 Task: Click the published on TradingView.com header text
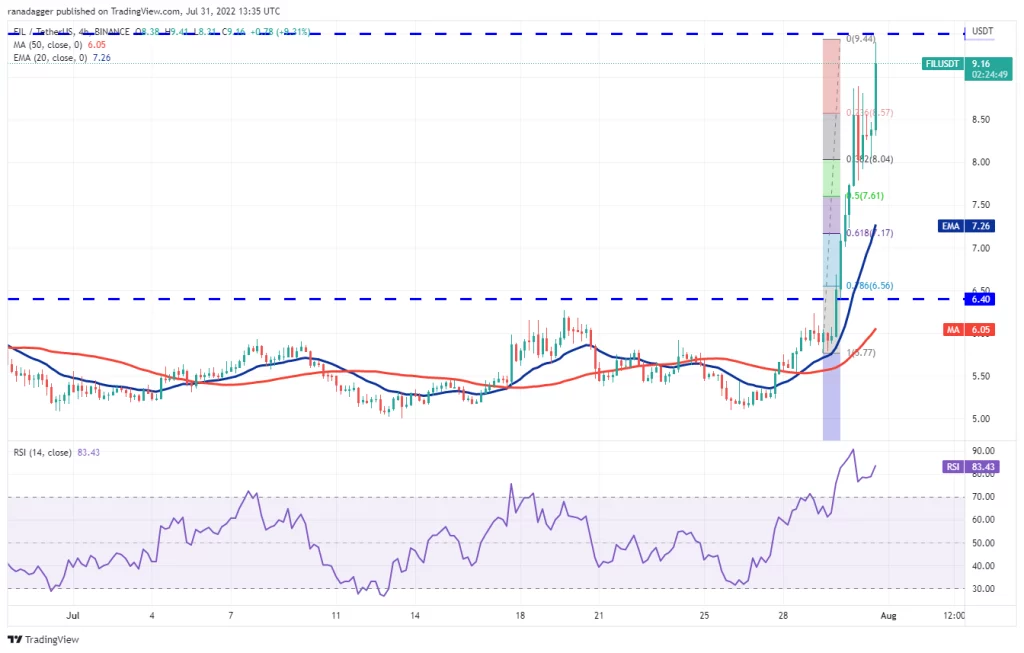tap(144, 11)
